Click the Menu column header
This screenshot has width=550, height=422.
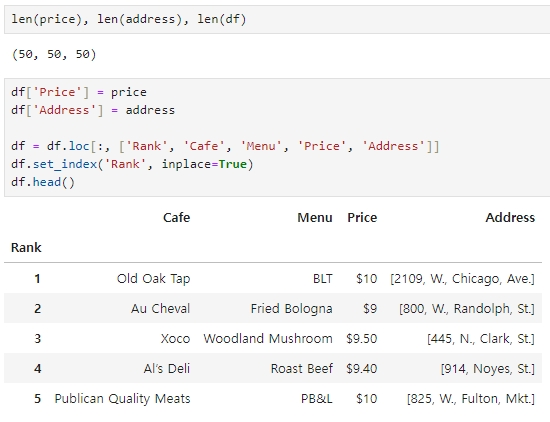coord(315,217)
